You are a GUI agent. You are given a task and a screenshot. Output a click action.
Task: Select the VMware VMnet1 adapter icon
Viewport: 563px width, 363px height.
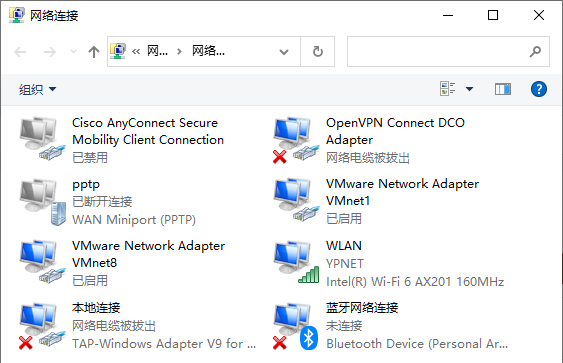click(296, 200)
